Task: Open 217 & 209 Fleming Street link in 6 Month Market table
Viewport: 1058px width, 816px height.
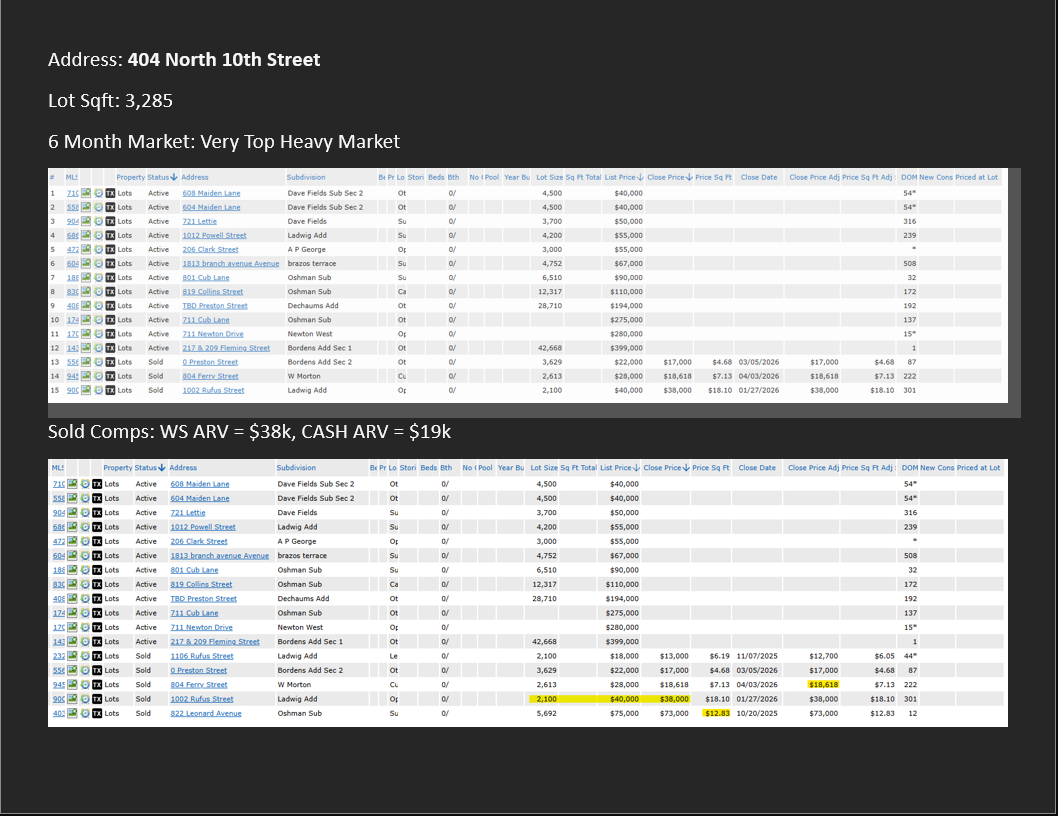Action: coord(226,348)
